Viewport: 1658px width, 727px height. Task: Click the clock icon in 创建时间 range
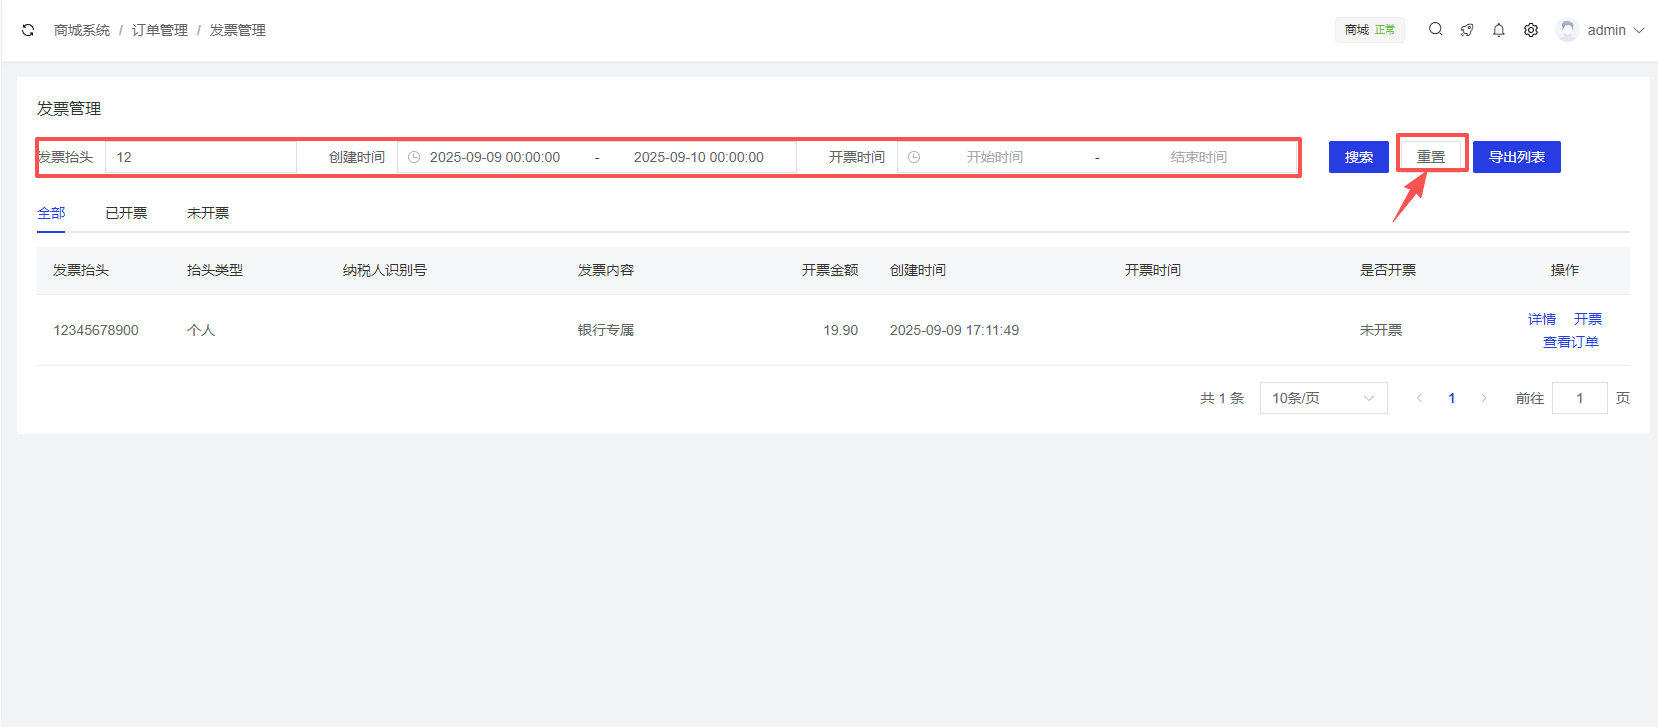pyautogui.click(x=414, y=157)
